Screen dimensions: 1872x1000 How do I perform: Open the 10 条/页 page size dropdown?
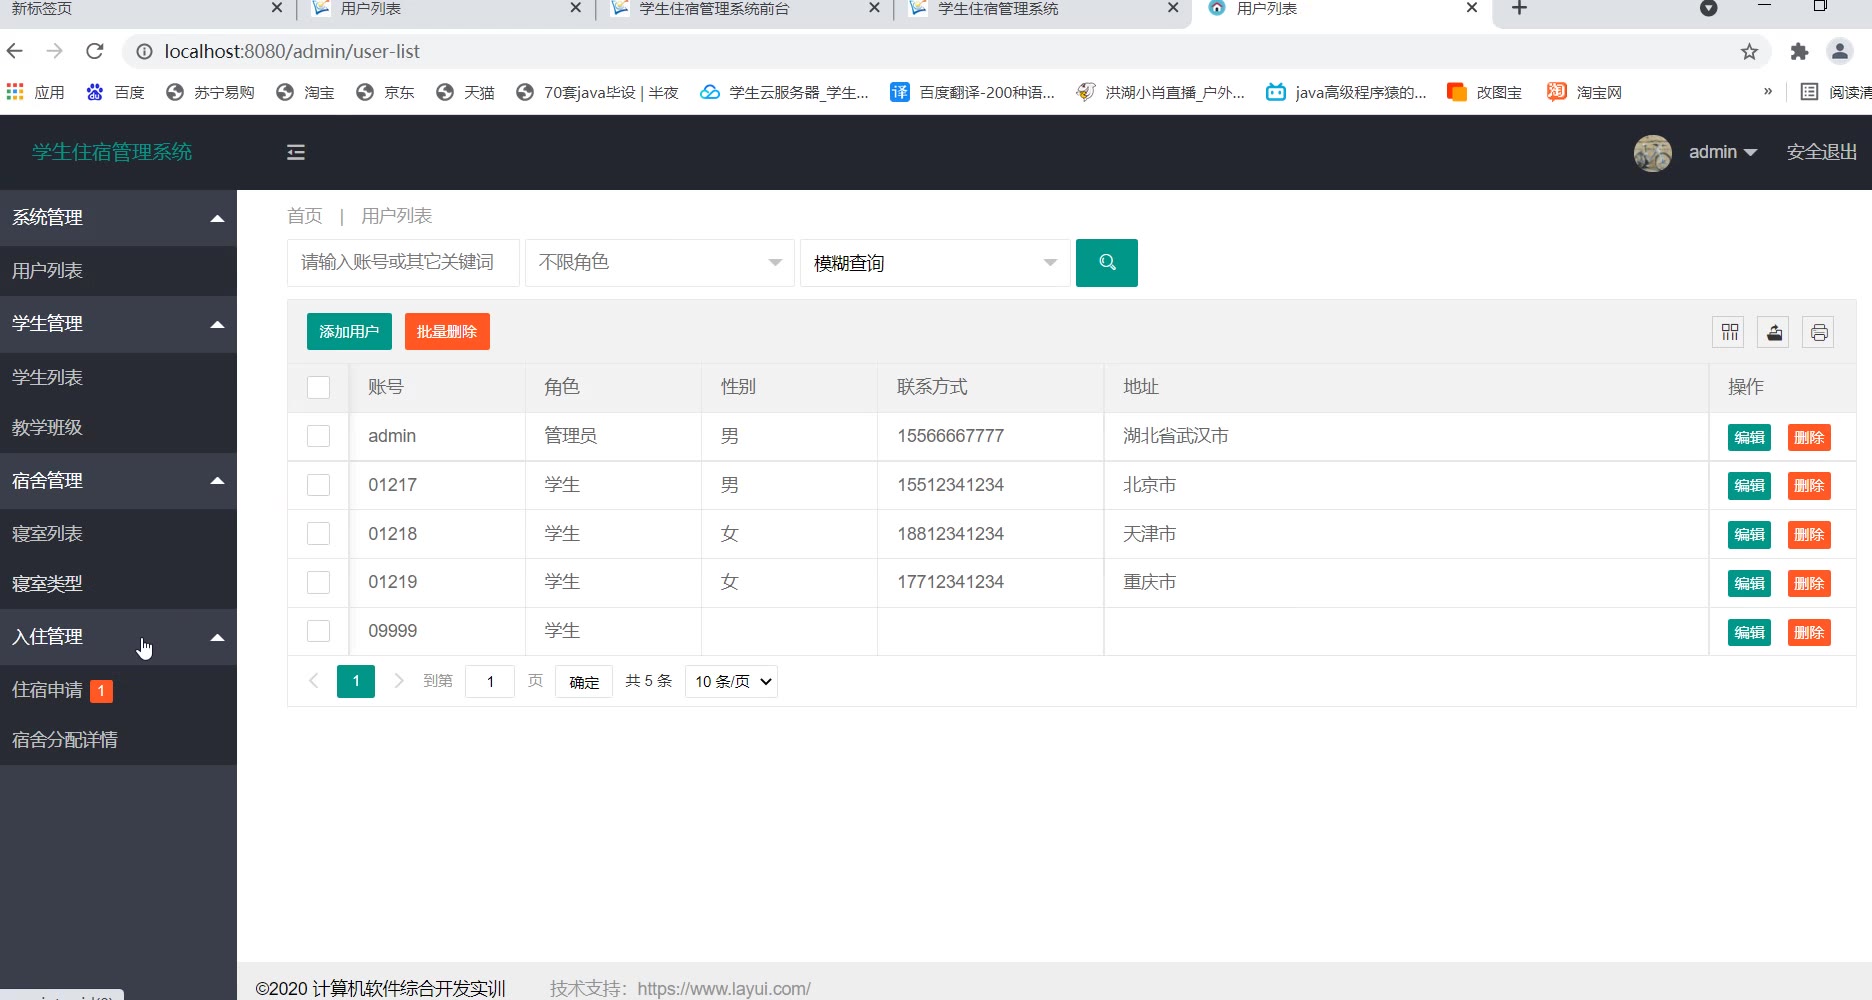click(731, 681)
